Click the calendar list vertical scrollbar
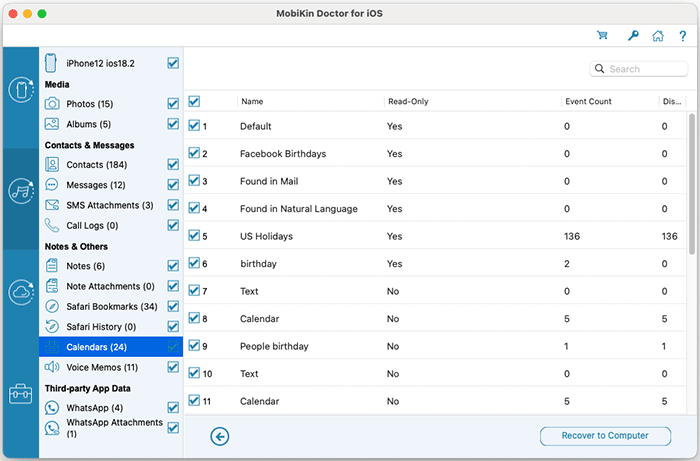 tap(692, 184)
